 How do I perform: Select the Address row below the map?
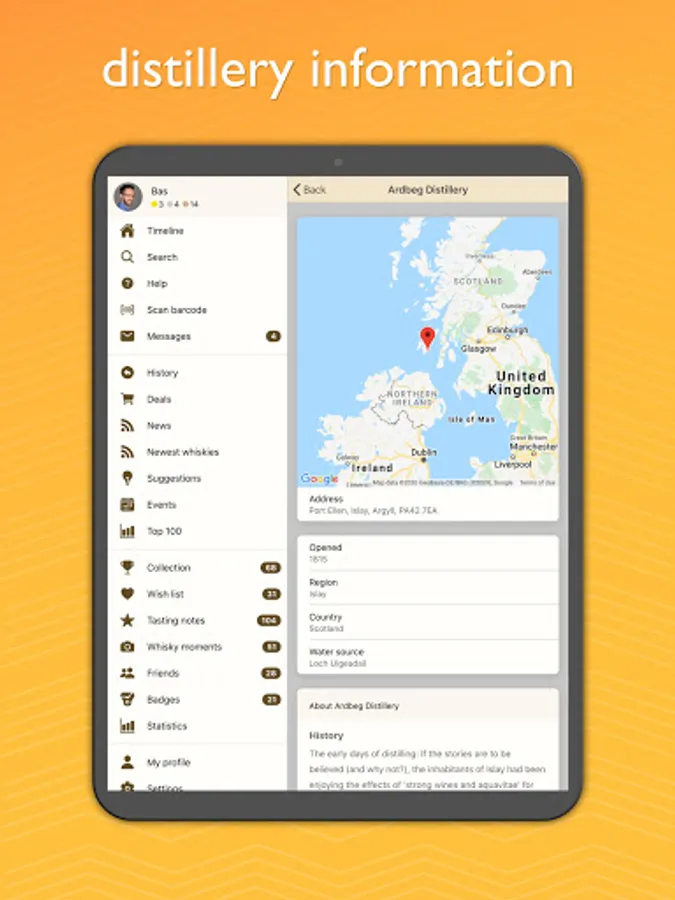428,504
